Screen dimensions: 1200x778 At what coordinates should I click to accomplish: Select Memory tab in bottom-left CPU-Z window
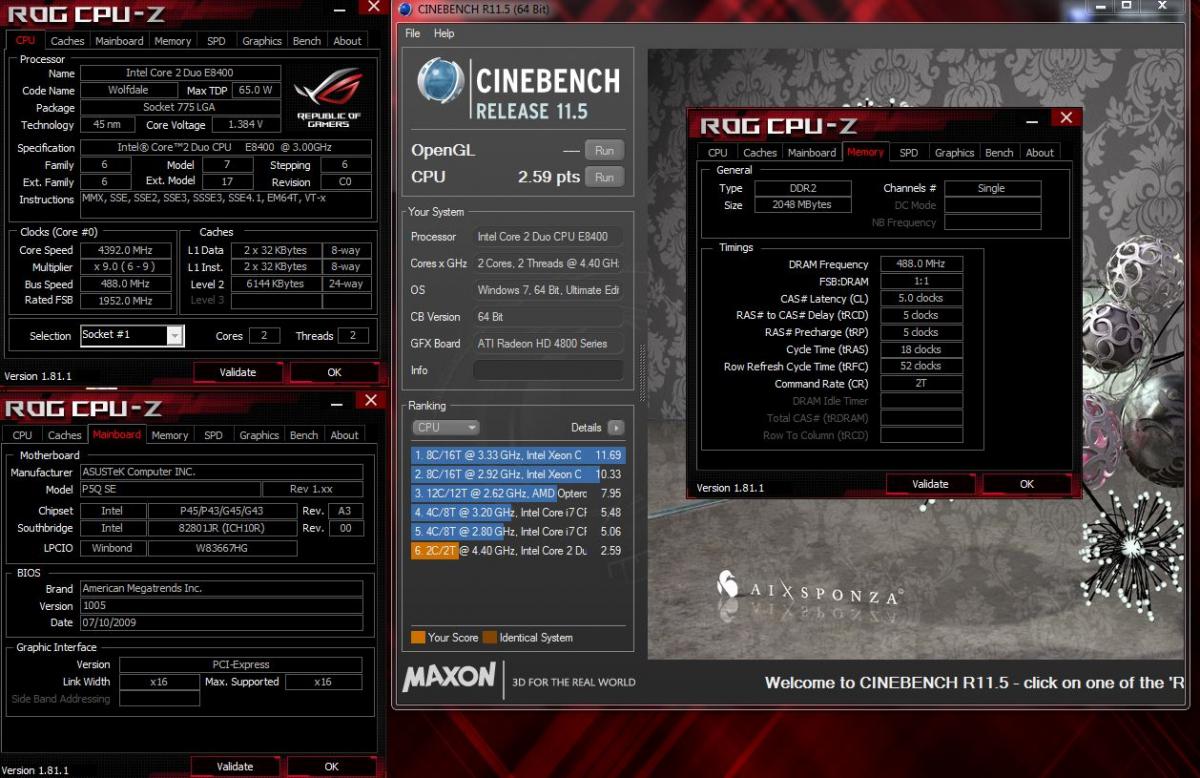tap(169, 435)
